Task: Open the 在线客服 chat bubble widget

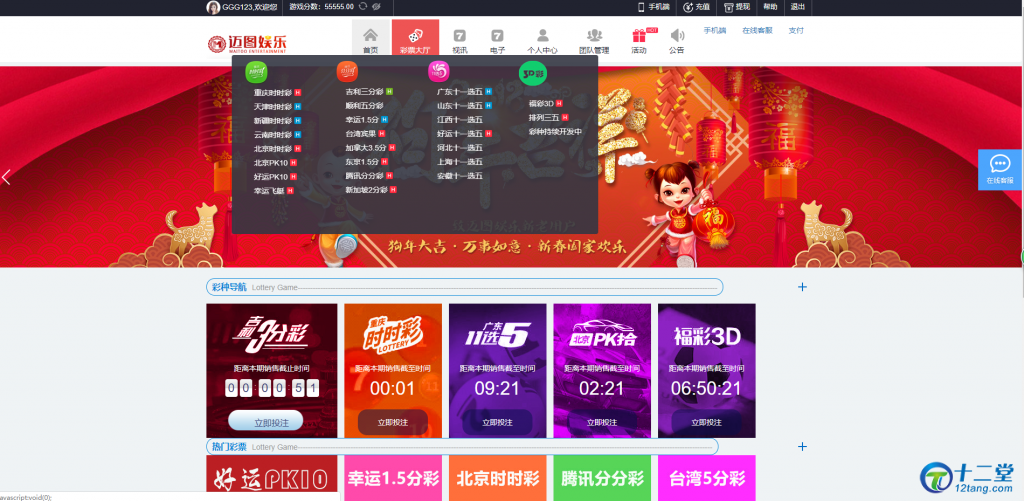Action: [1000, 169]
